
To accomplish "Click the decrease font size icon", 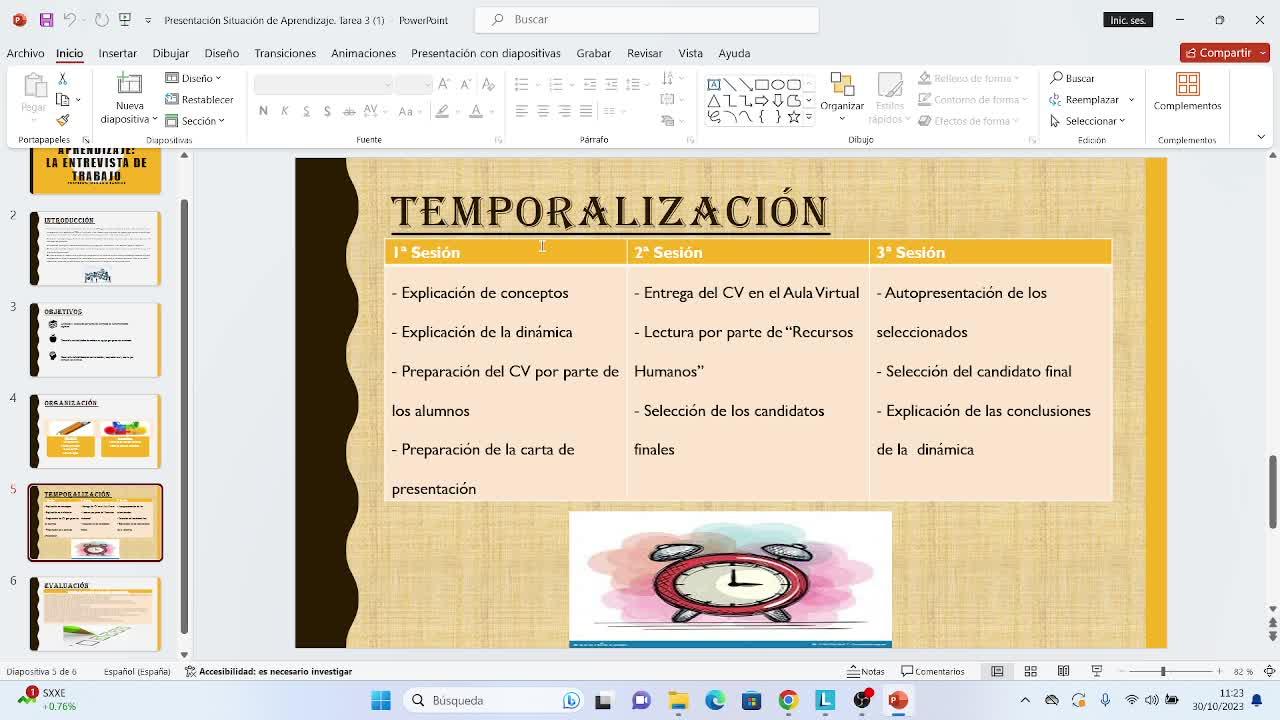I will (x=465, y=84).
